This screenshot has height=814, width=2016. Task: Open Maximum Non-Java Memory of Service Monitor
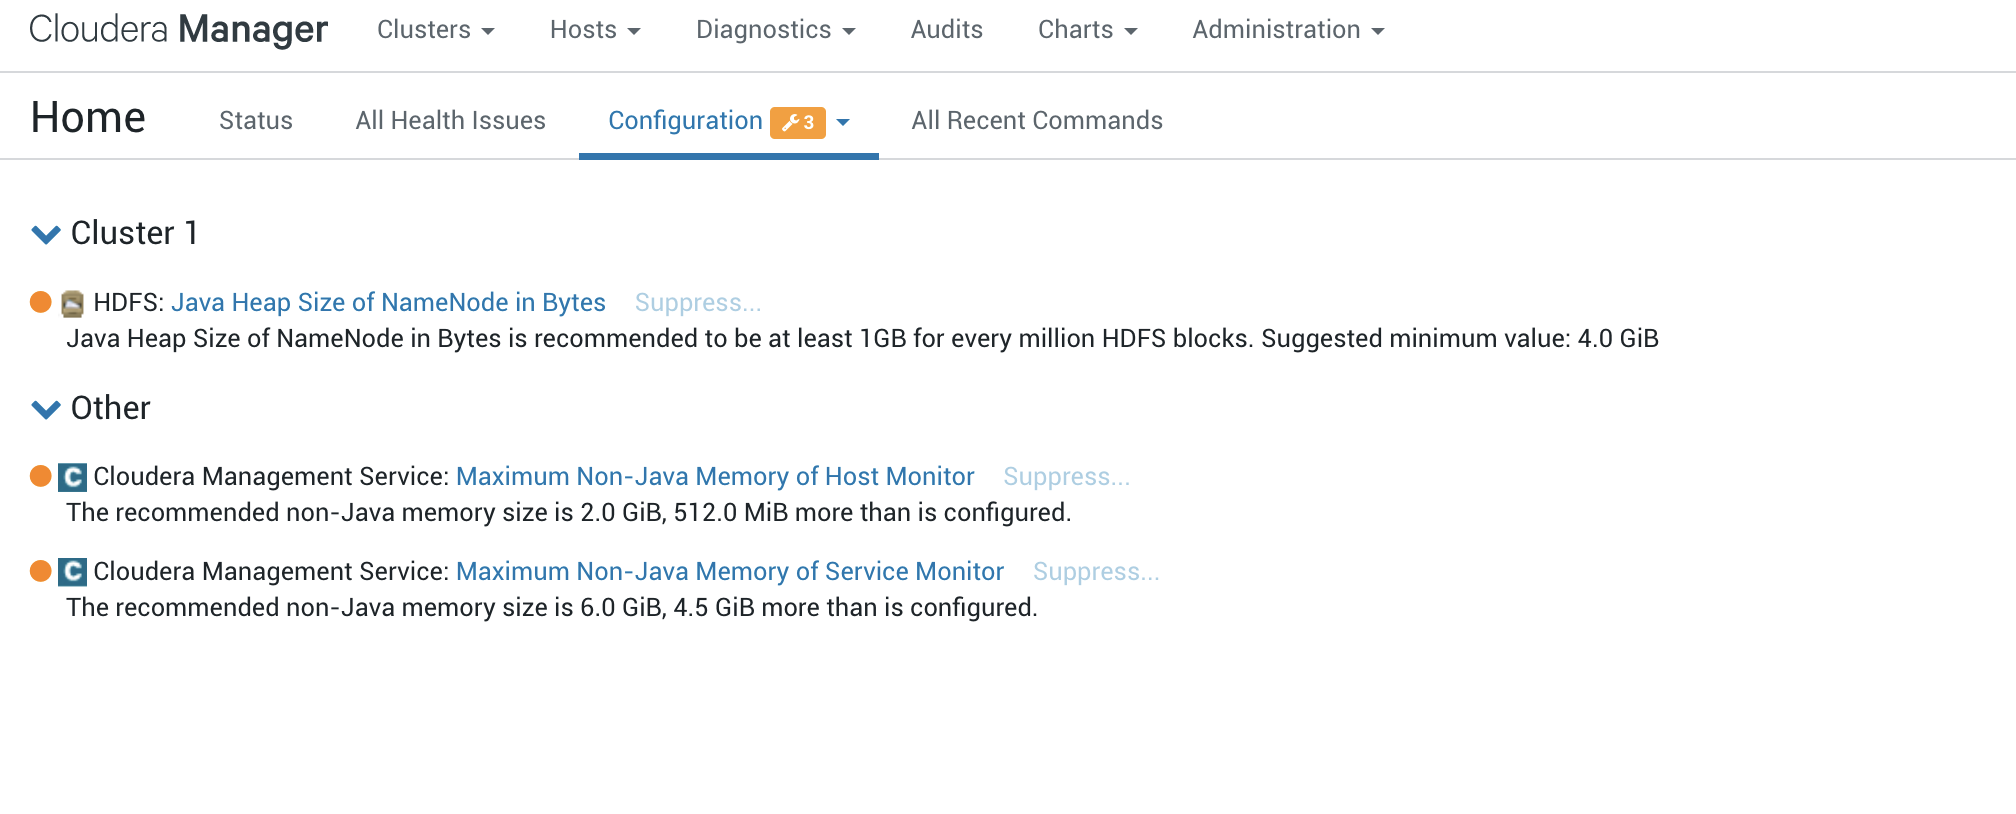[730, 571]
